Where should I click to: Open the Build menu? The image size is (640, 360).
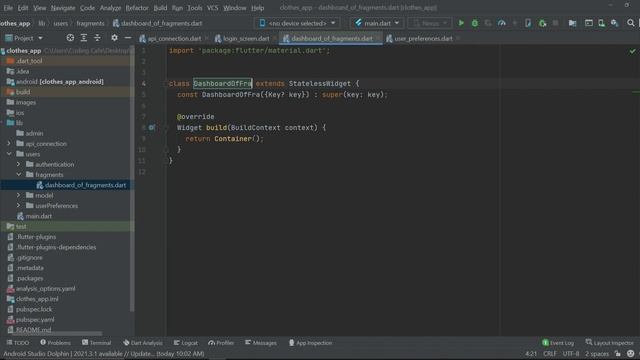pyautogui.click(x=160, y=8)
